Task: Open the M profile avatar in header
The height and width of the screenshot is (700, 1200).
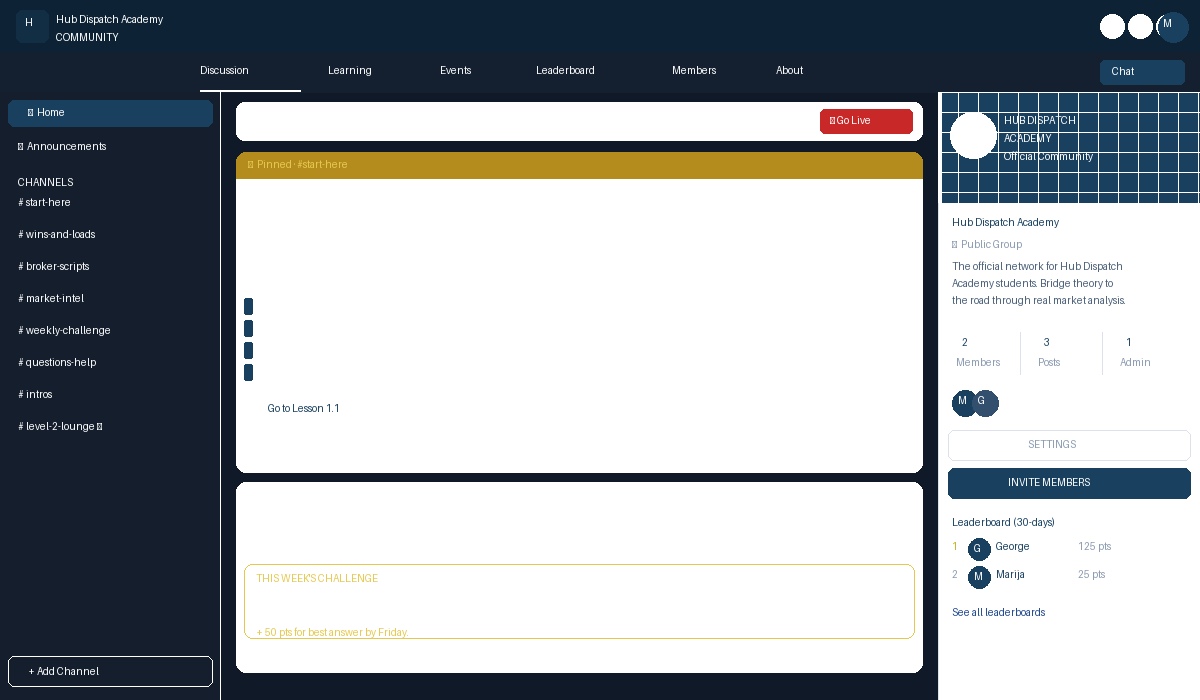Action: point(1173,27)
